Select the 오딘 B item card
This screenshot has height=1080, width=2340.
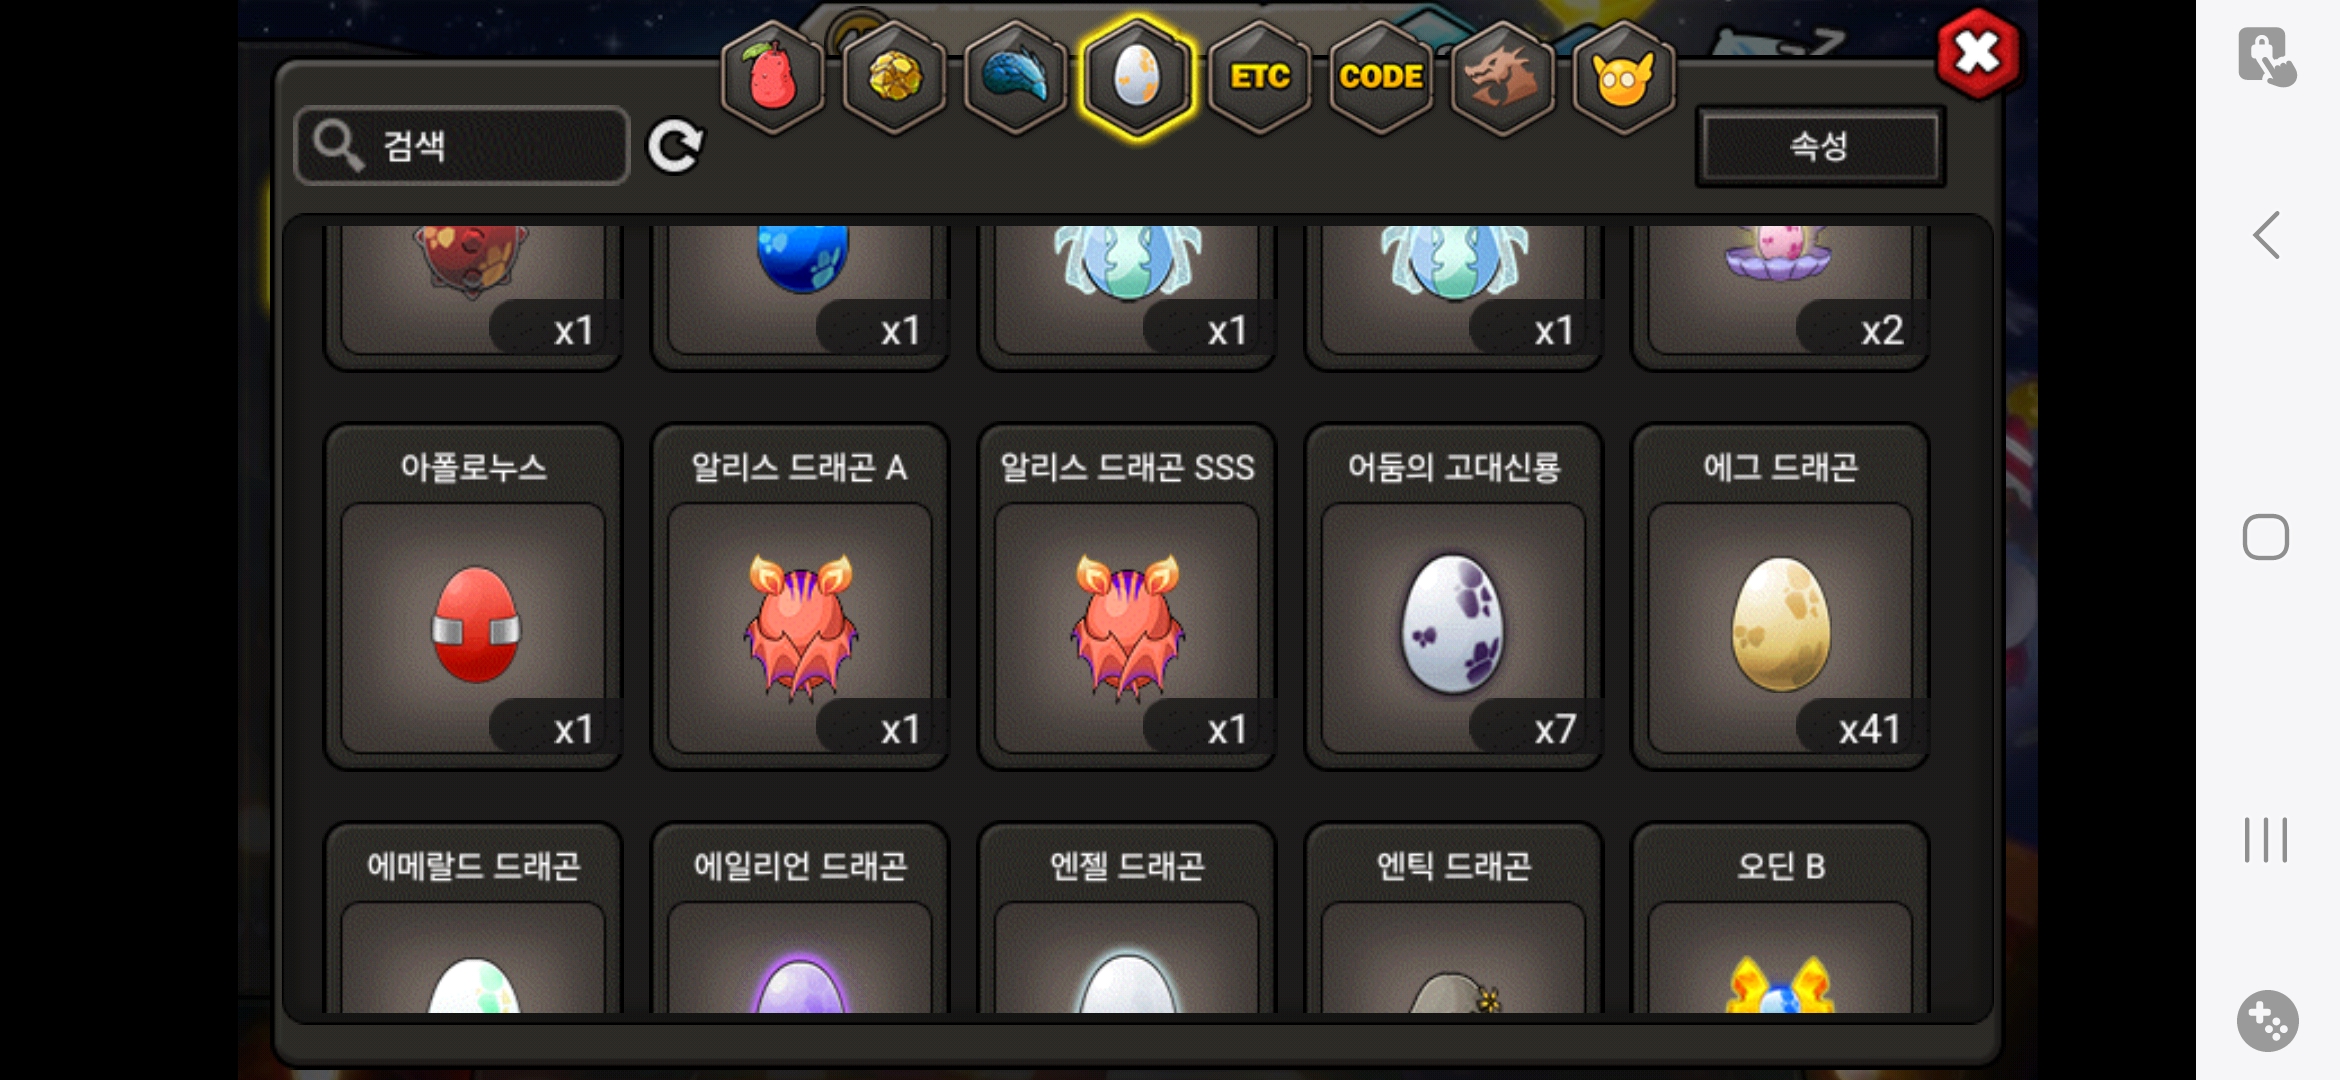coord(1780,918)
